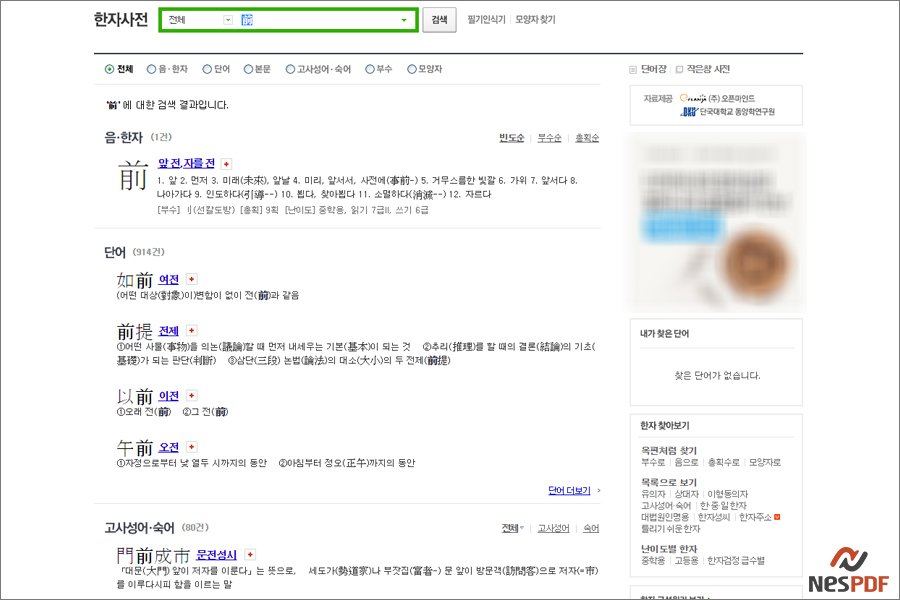Open the 유의자 list link

coord(653,494)
